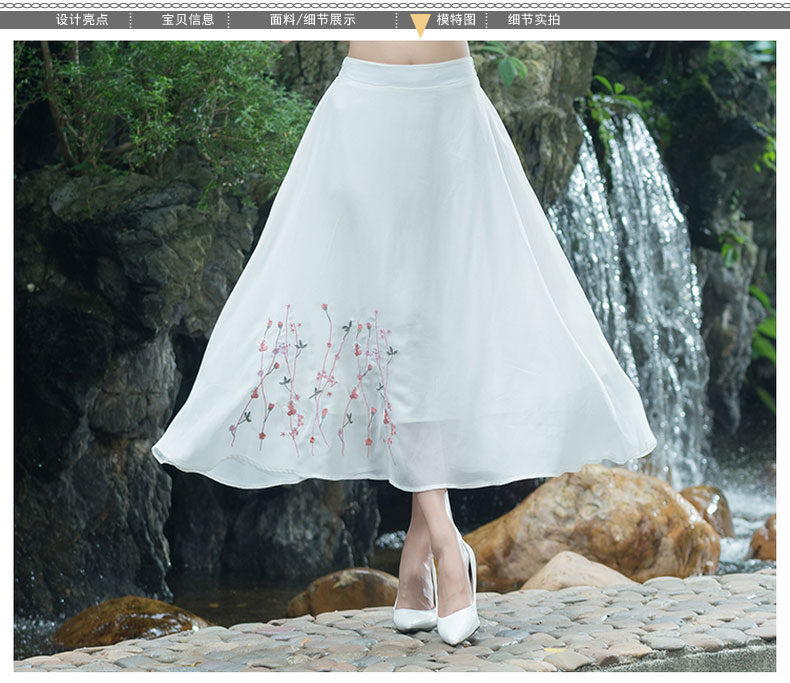Switch to the 宝贝信息 tab
Viewport: 790px width, 683px height.
point(188,19)
